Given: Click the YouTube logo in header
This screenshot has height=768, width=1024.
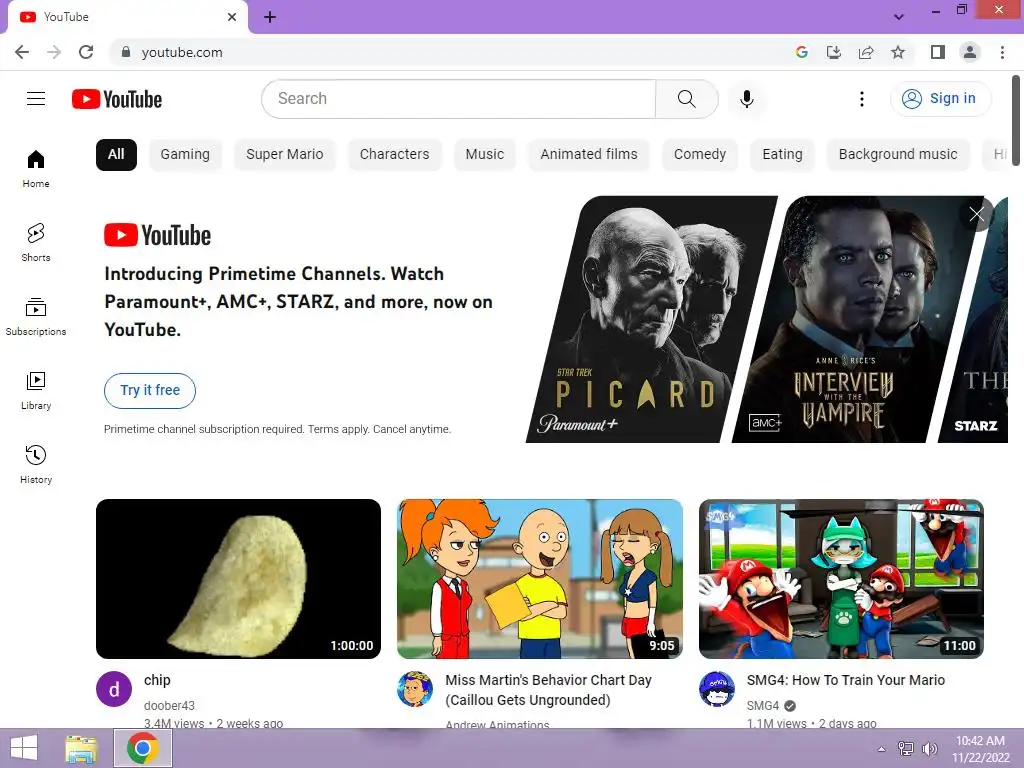Looking at the screenshot, I should point(117,99).
